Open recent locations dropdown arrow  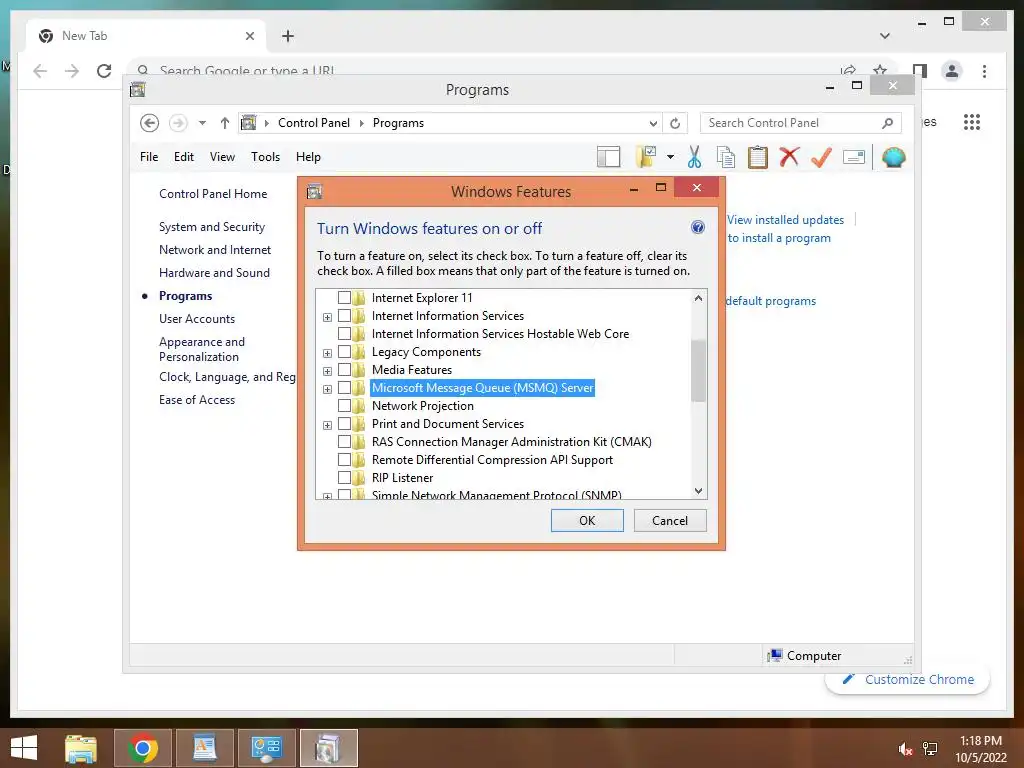click(x=202, y=123)
